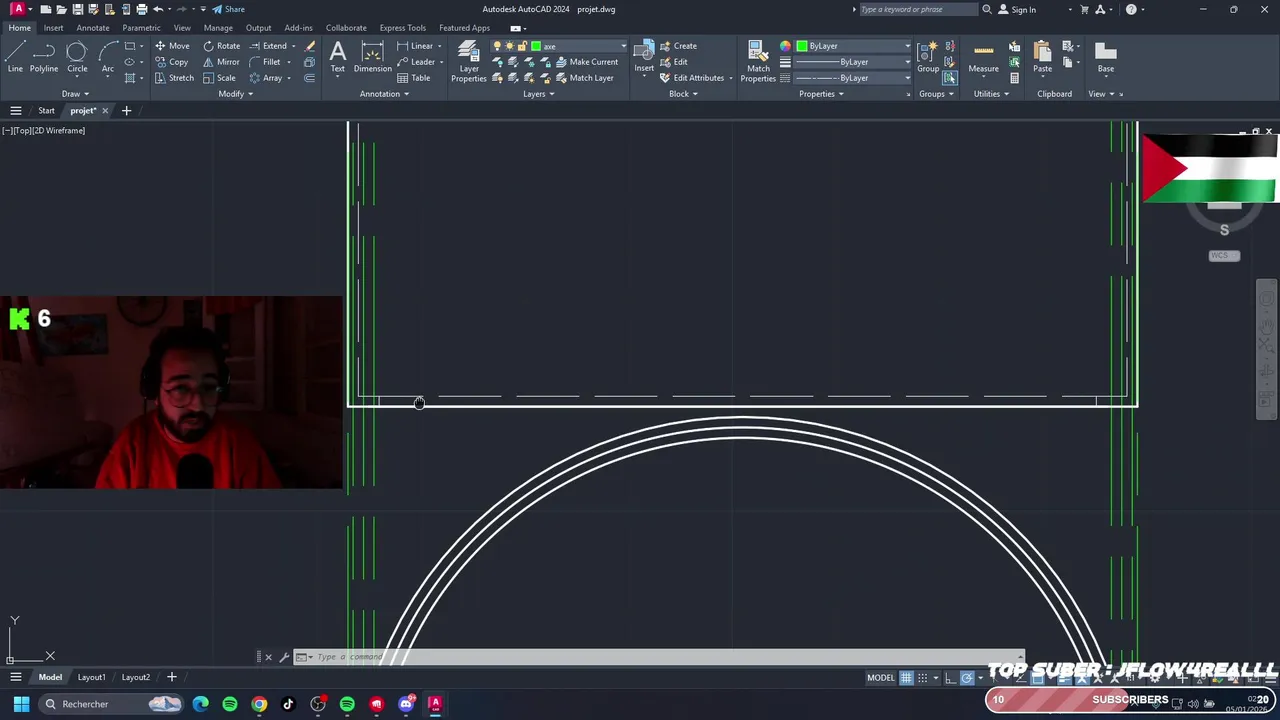
Task: Paste from the clipboard
Action: [x=1042, y=57]
